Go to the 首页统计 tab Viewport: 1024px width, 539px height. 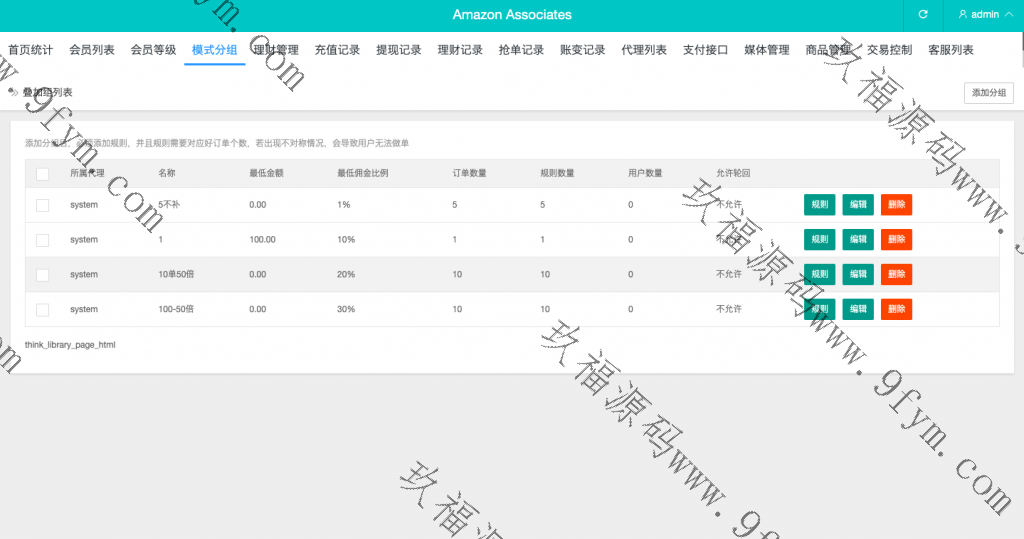point(31,50)
